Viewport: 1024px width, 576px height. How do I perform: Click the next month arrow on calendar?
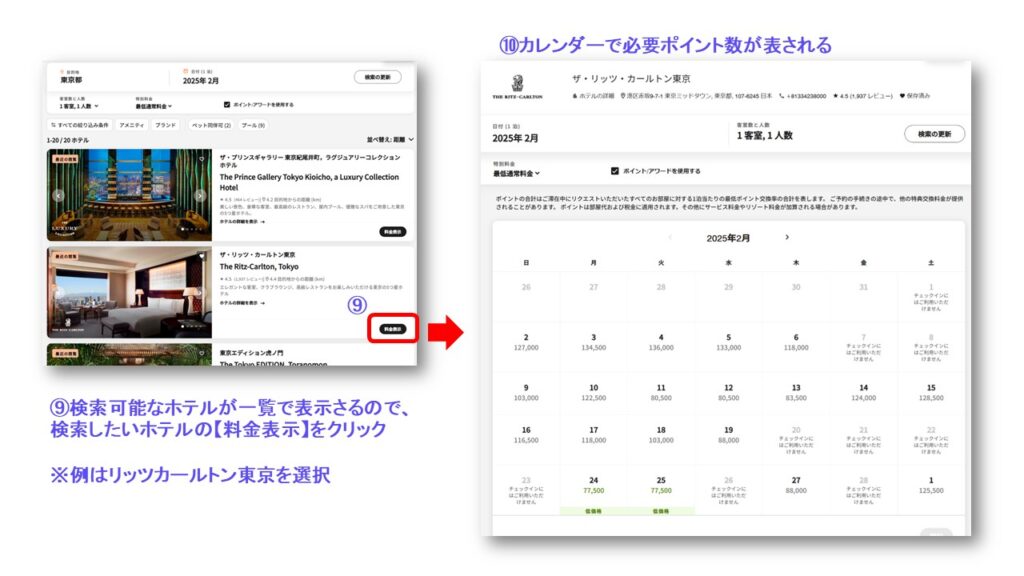click(x=787, y=237)
